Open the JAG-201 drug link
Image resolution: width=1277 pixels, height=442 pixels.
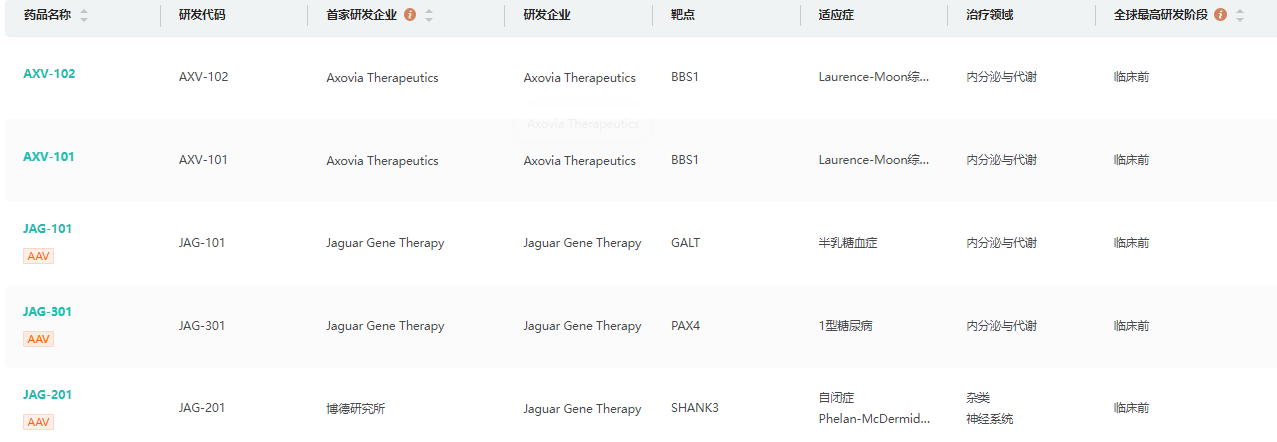[x=48, y=395]
